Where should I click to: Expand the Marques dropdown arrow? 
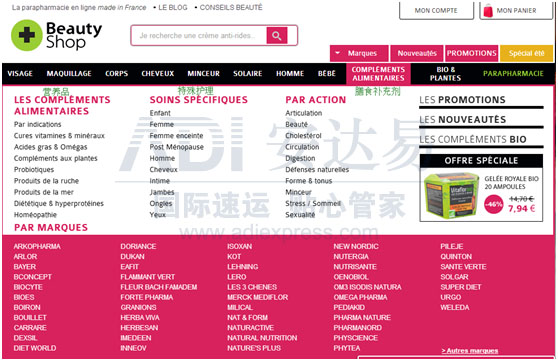click(x=337, y=53)
